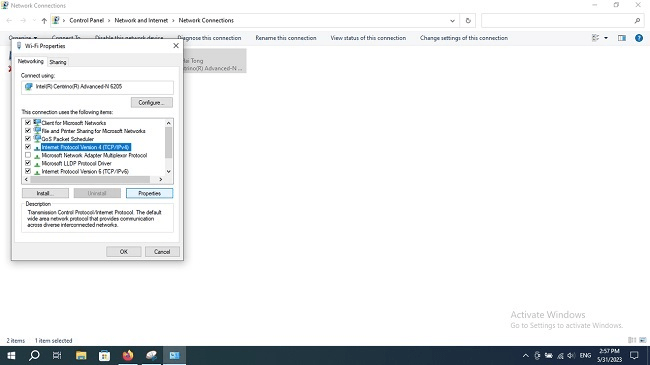Show the preview pane
Image resolution: width=650 pixels, height=365 pixels.
[x=622, y=38]
